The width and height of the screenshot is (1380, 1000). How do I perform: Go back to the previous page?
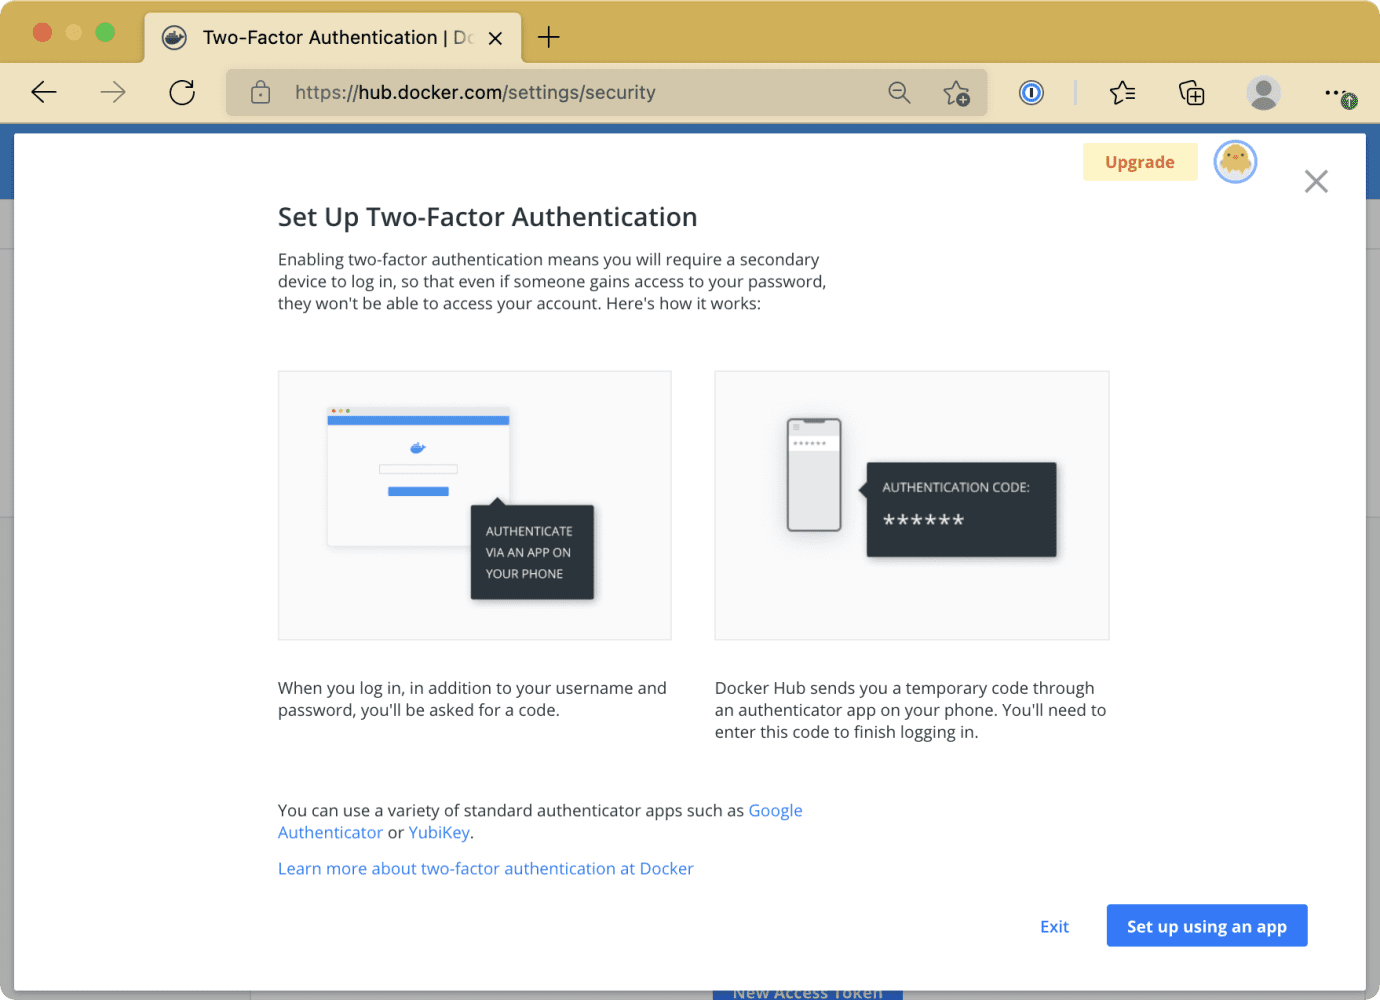point(44,93)
